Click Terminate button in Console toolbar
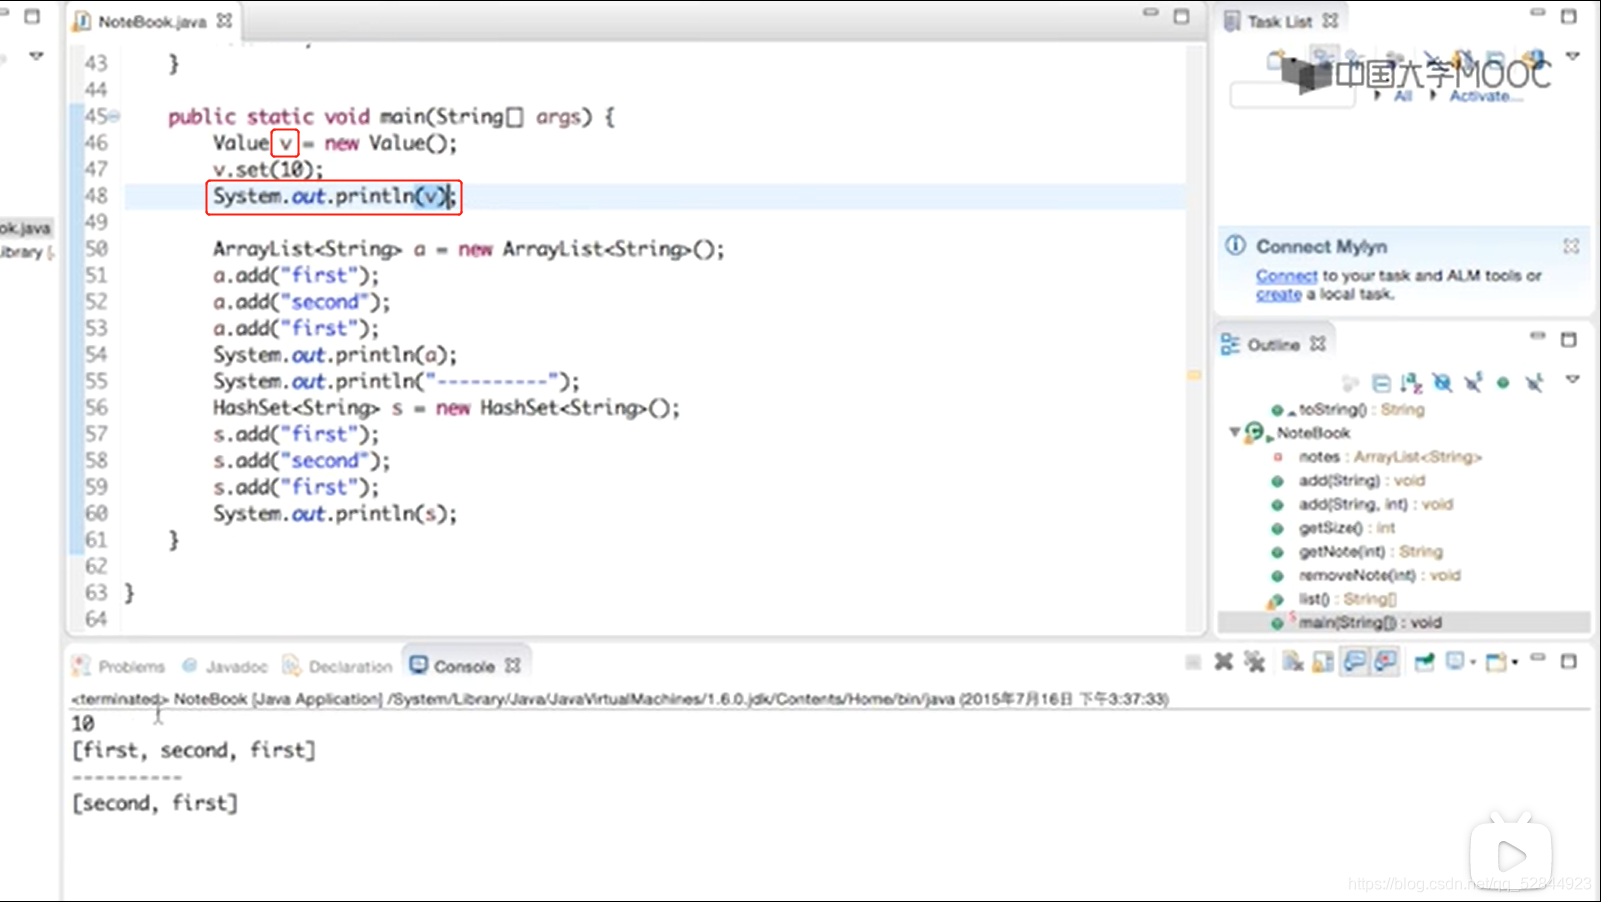The width and height of the screenshot is (1601, 902). click(1193, 662)
